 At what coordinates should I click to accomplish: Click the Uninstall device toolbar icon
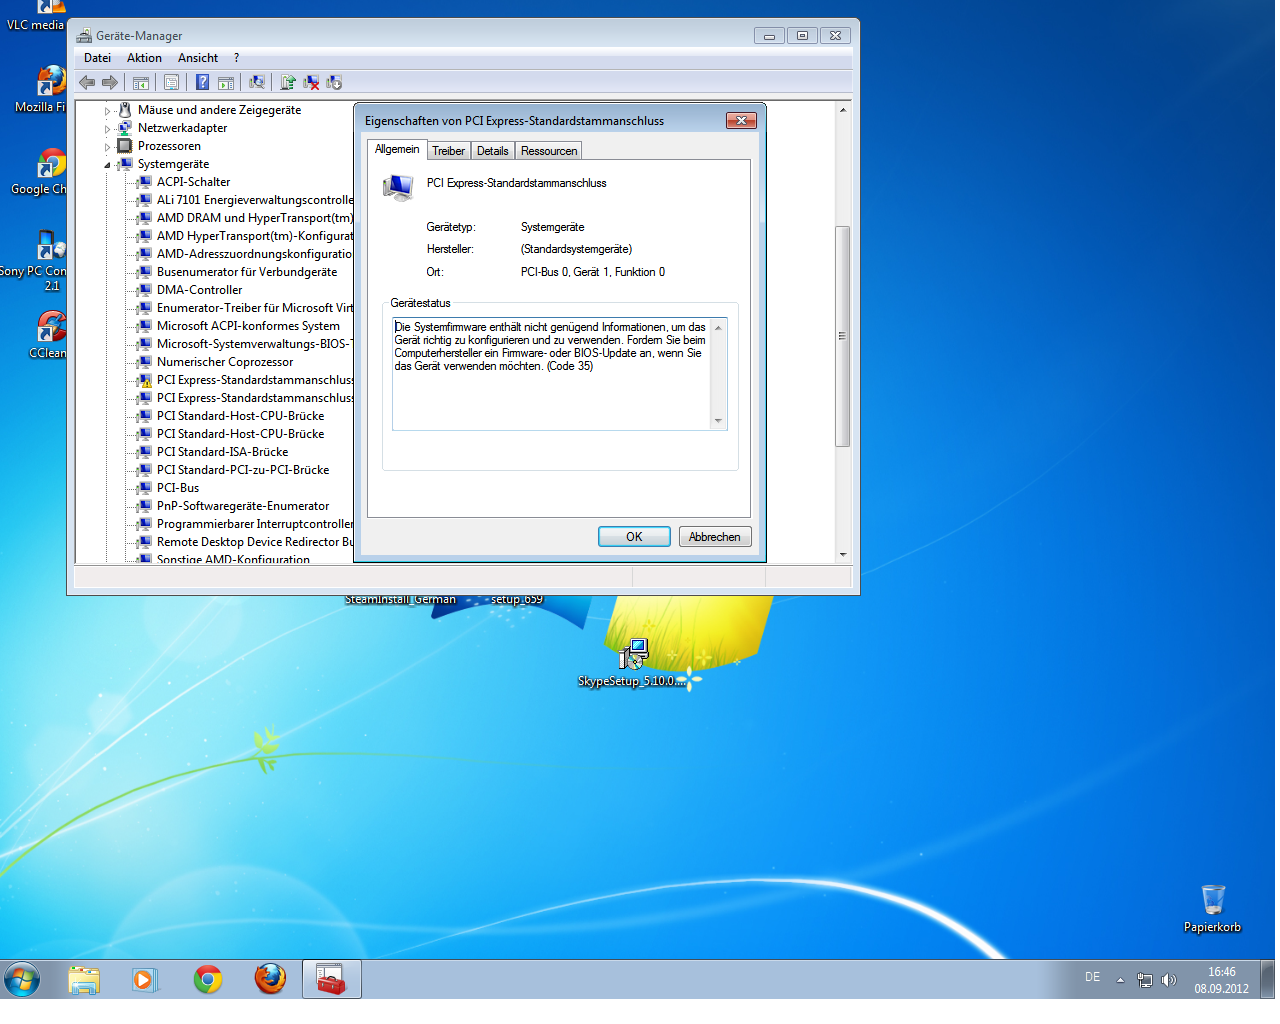click(x=311, y=83)
